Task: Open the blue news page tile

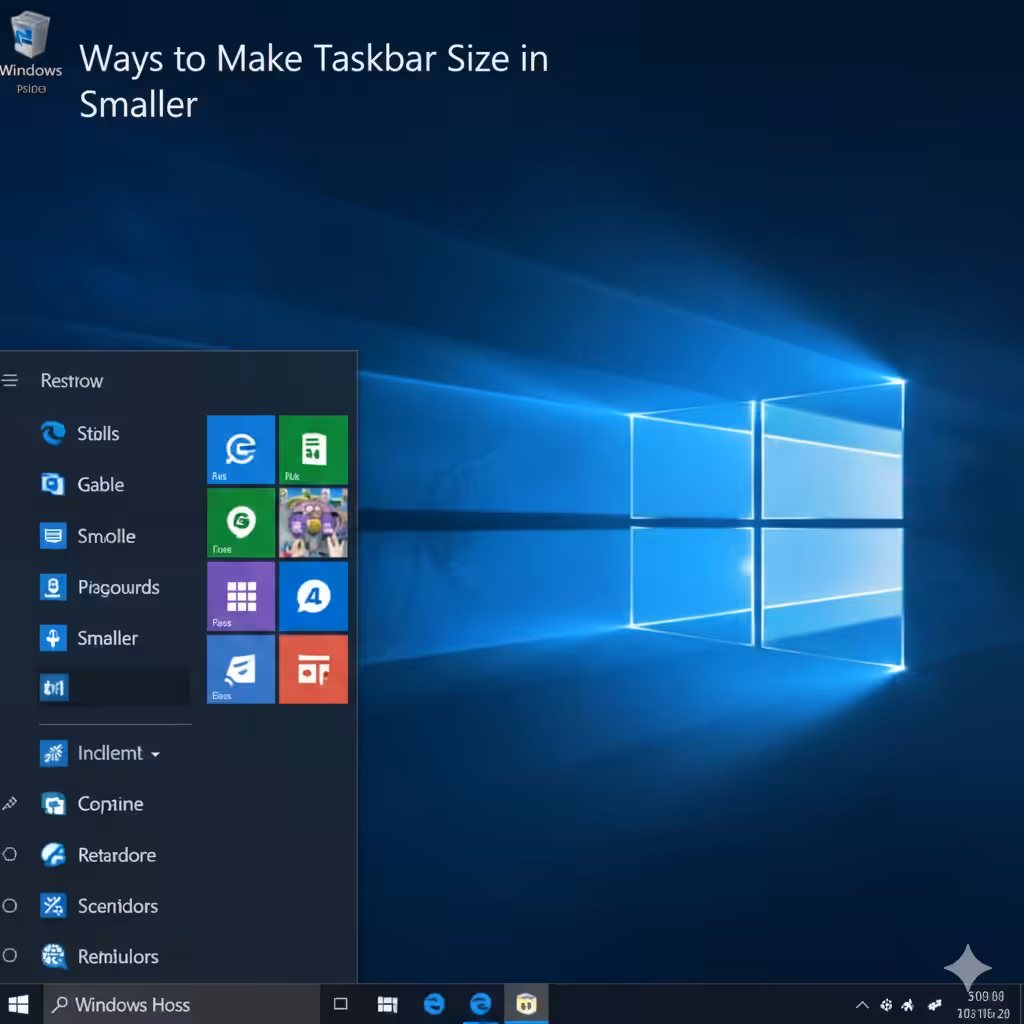Action: 241,669
